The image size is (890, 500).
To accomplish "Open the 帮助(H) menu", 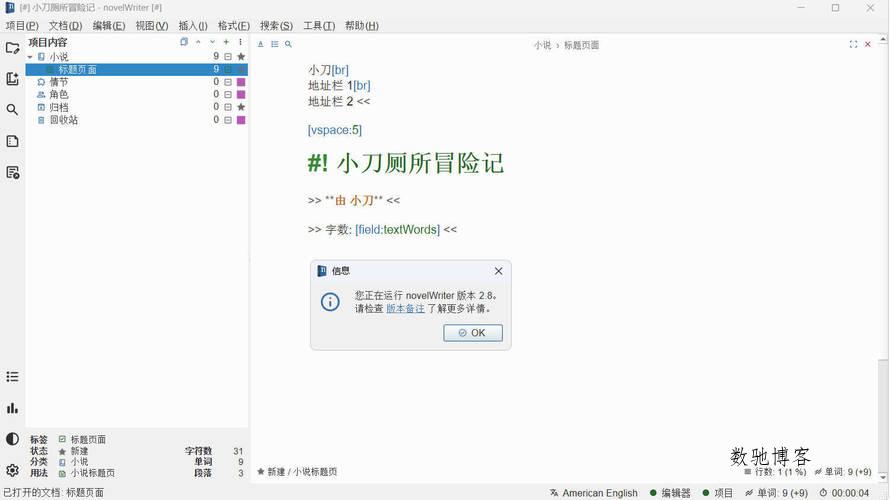I will pyautogui.click(x=362, y=26).
